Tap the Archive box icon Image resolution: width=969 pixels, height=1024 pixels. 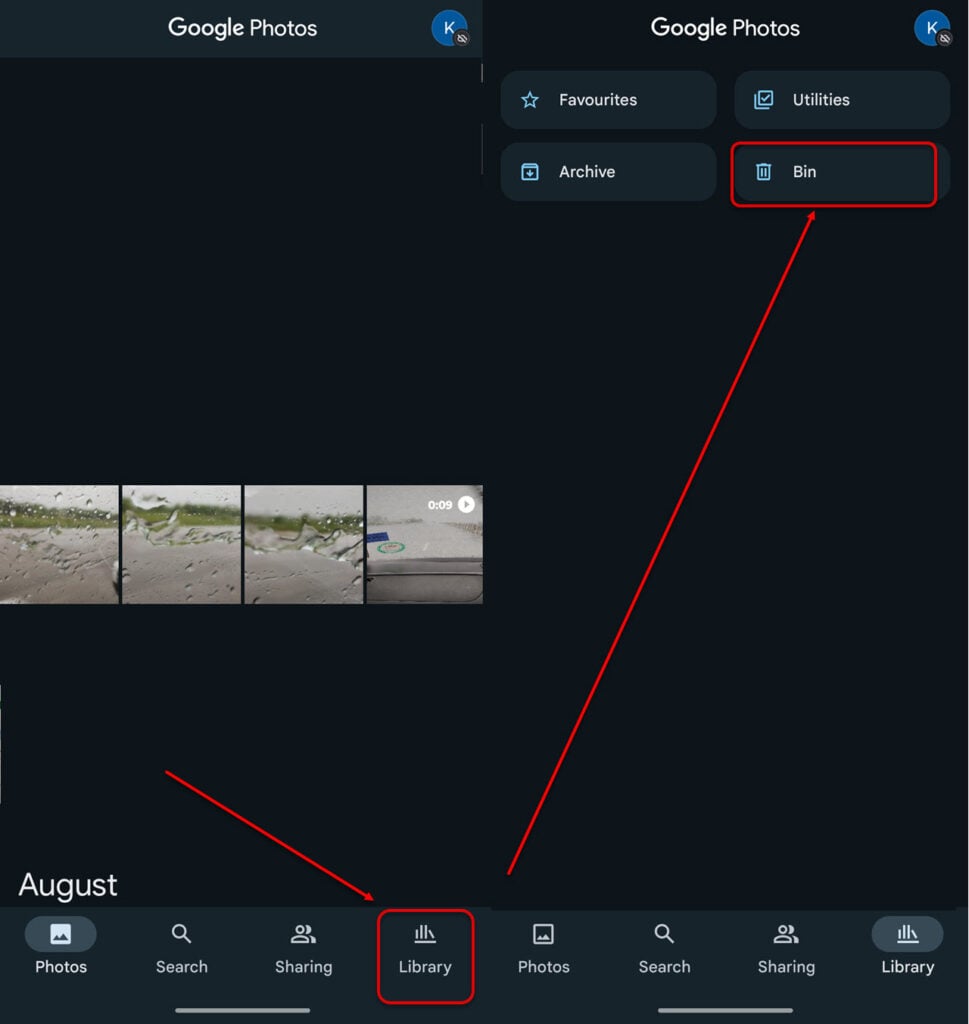530,172
